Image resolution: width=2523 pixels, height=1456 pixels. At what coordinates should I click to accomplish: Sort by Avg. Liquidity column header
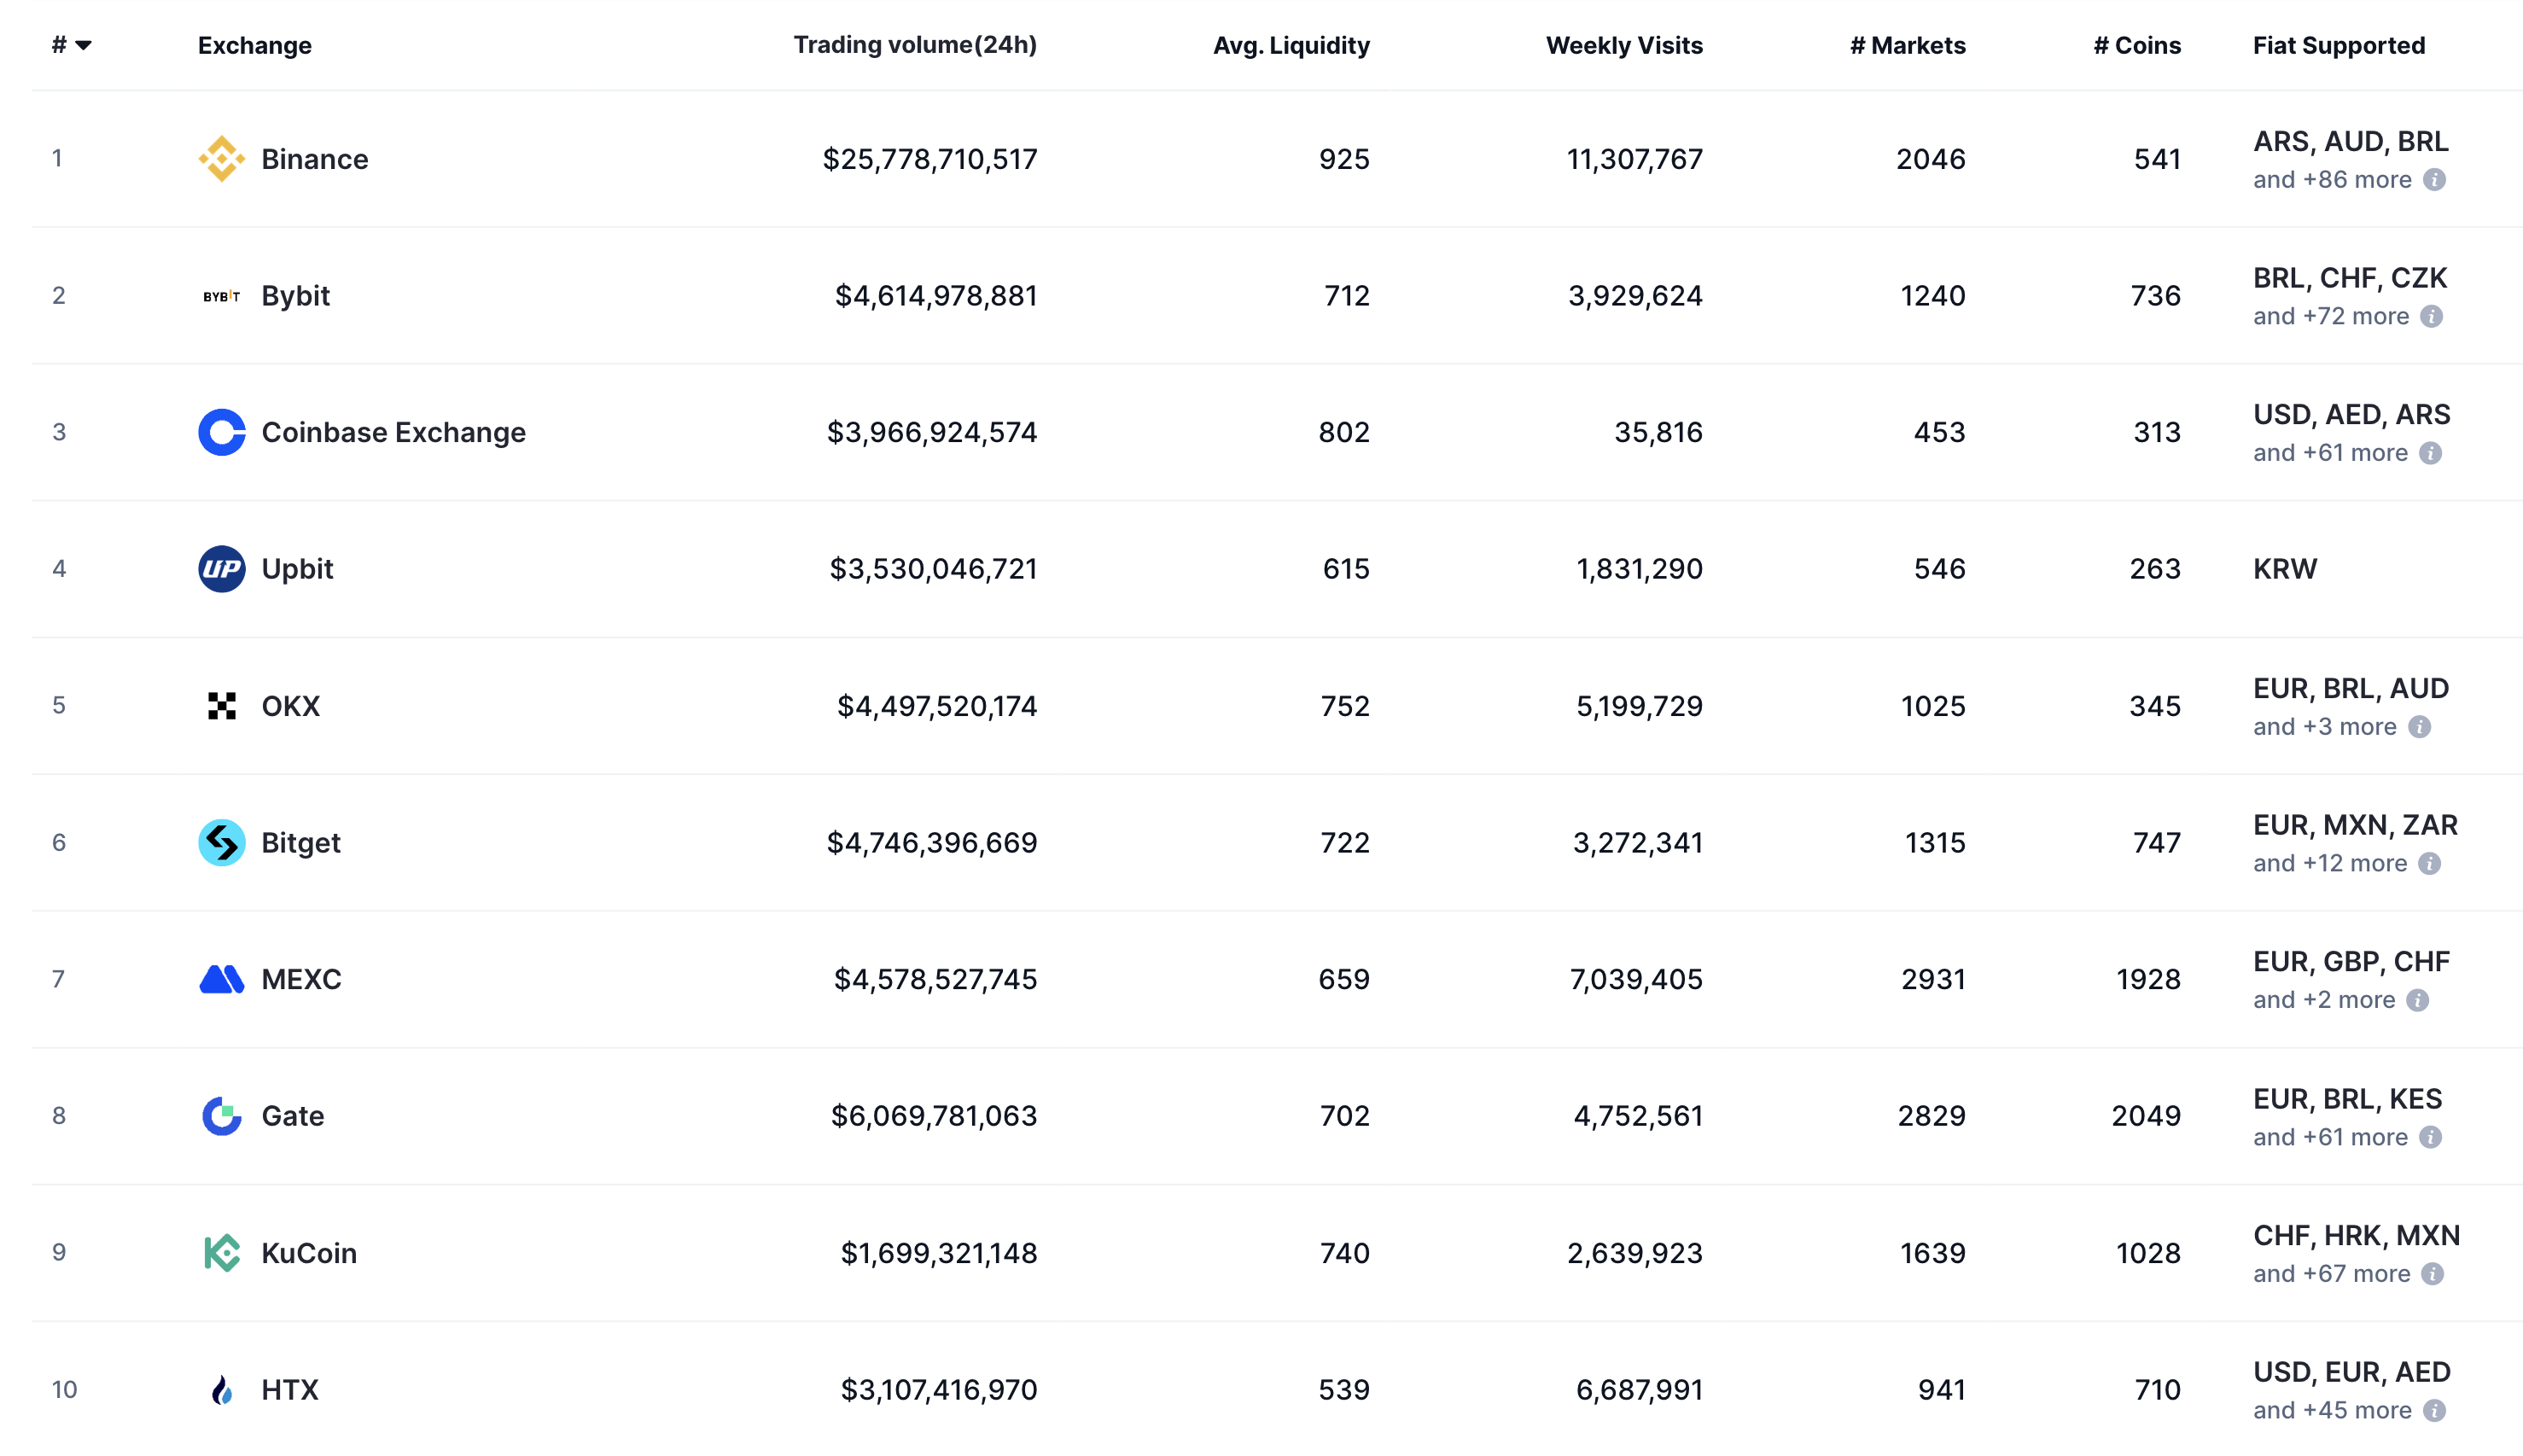1290,45
